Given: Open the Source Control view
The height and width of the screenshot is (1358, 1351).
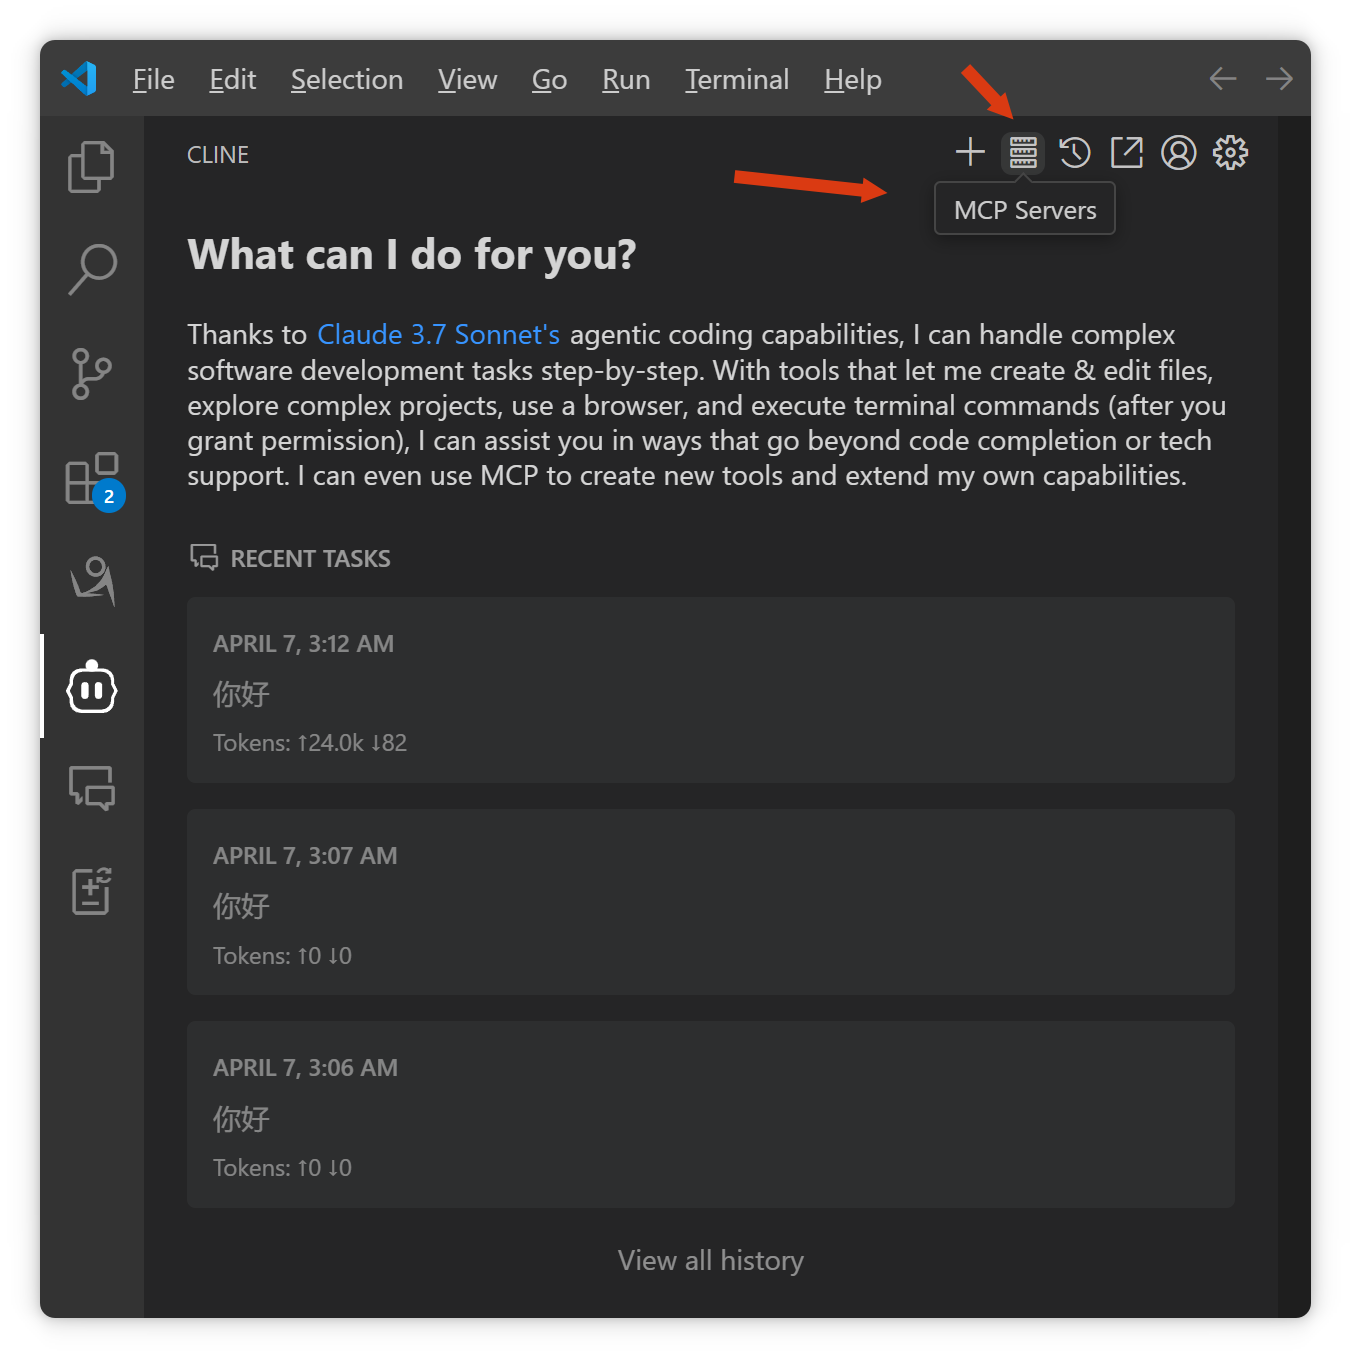Looking at the screenshot, I should point(91,374).
